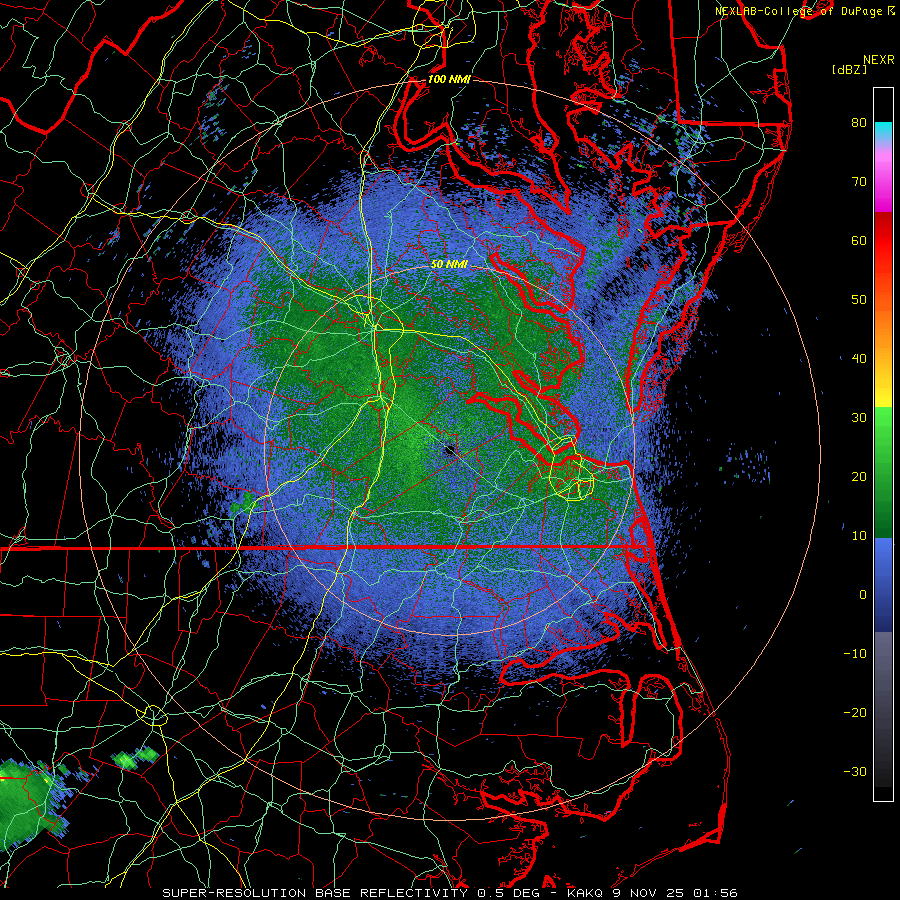Click the -10 dBZ scale value
The width and height of the screenshot is (900, 900).
pyautogui.click(x=855, y=654)
